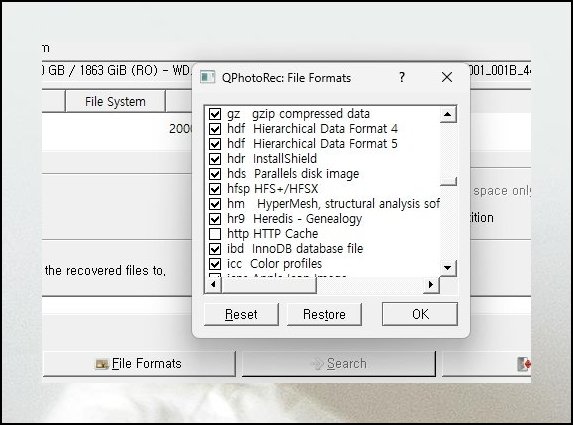Click the File Formats button's picture icon

click(x=102, y=364)
